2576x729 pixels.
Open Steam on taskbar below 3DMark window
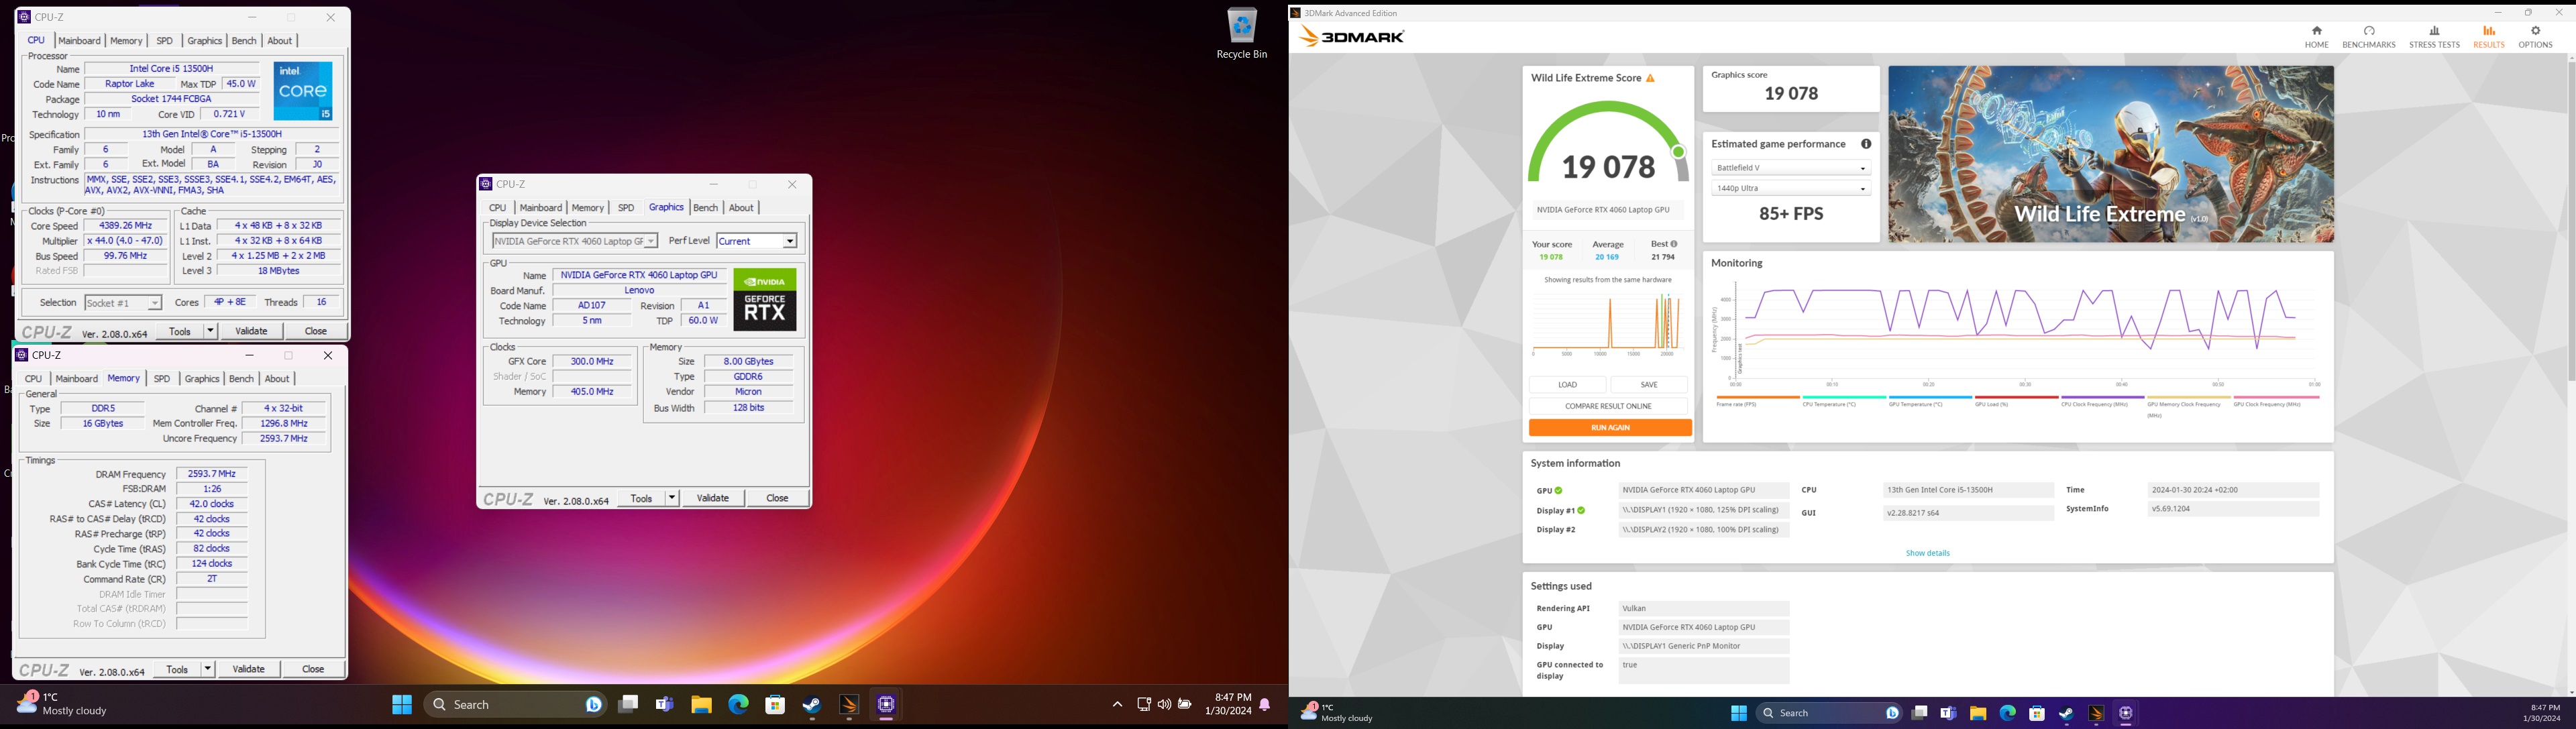(x=2066, y=713)
